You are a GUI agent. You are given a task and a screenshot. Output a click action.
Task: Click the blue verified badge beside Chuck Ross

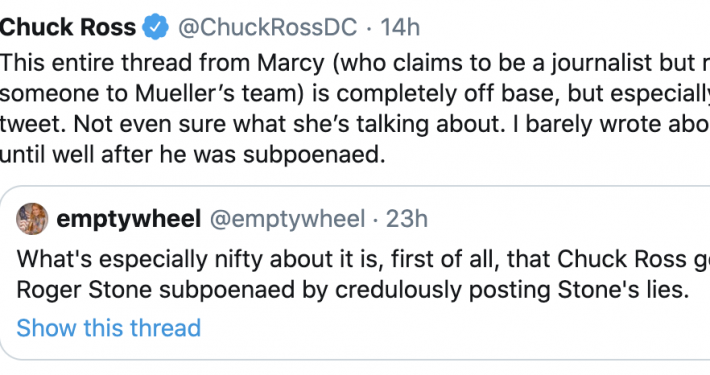coord(156,27)
